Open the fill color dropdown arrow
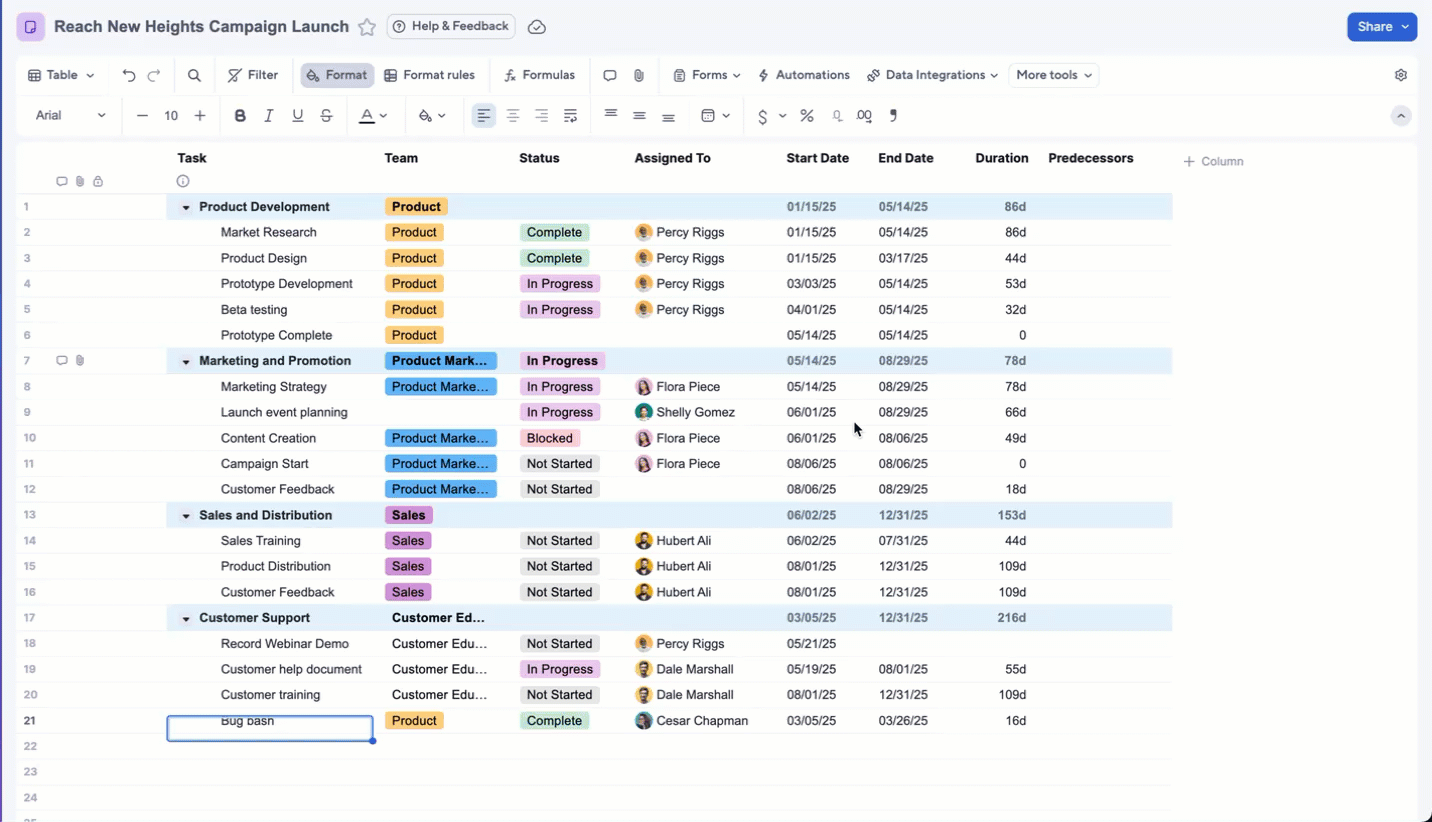 [442, 116]
